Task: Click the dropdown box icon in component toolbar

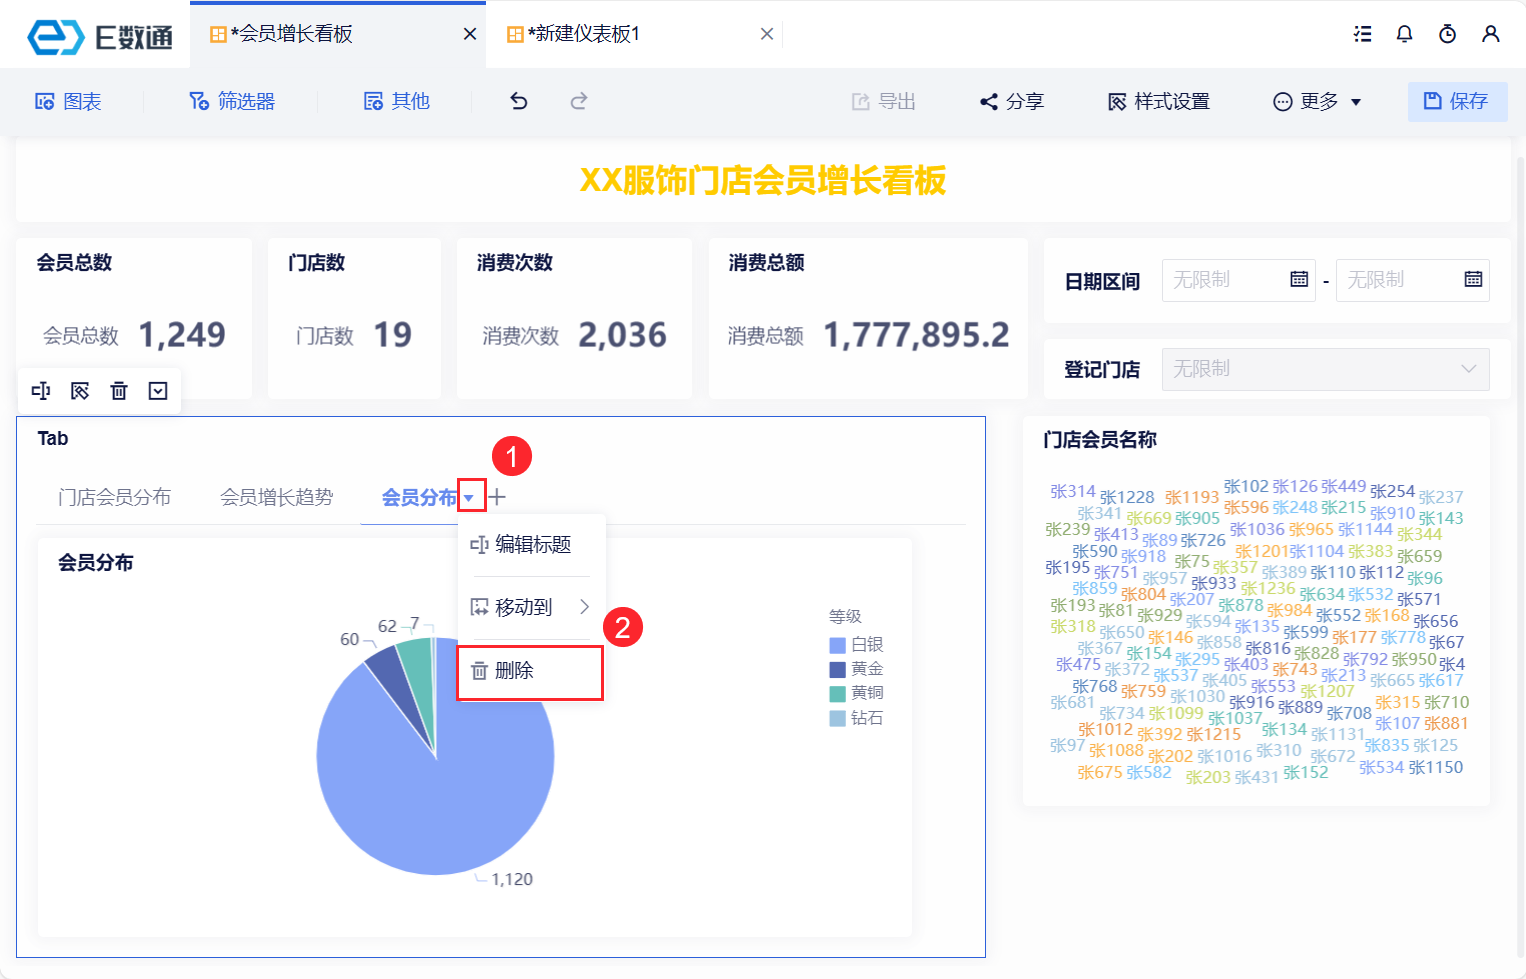Action: (x=158, y=391)
